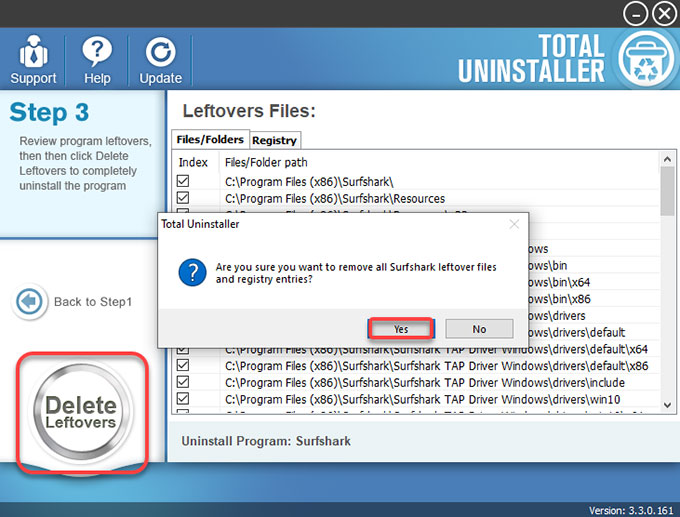This screenshot has width=680, height=517.
Task: Confirm removal by clicking Yes
Action: [x=401, y=329]
